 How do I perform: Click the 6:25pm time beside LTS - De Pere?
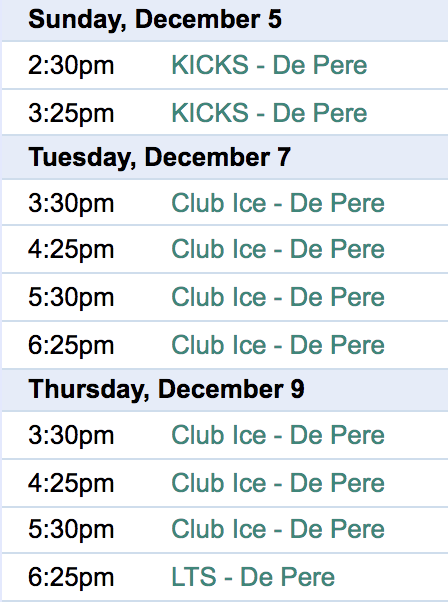(71, 577)
